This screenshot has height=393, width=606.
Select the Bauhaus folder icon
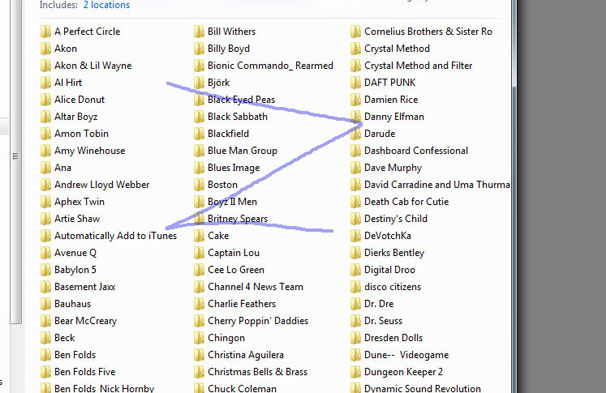(46, 303)
